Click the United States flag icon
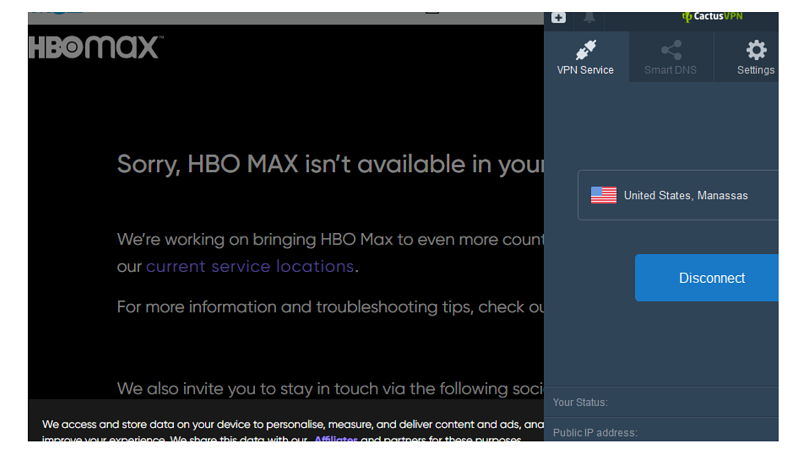Image resolution: width=806 pixels, height=453 pixels. pos(603,195)
